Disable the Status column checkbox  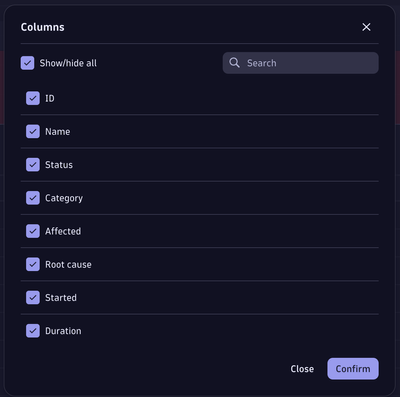click(x=33, y=165)
